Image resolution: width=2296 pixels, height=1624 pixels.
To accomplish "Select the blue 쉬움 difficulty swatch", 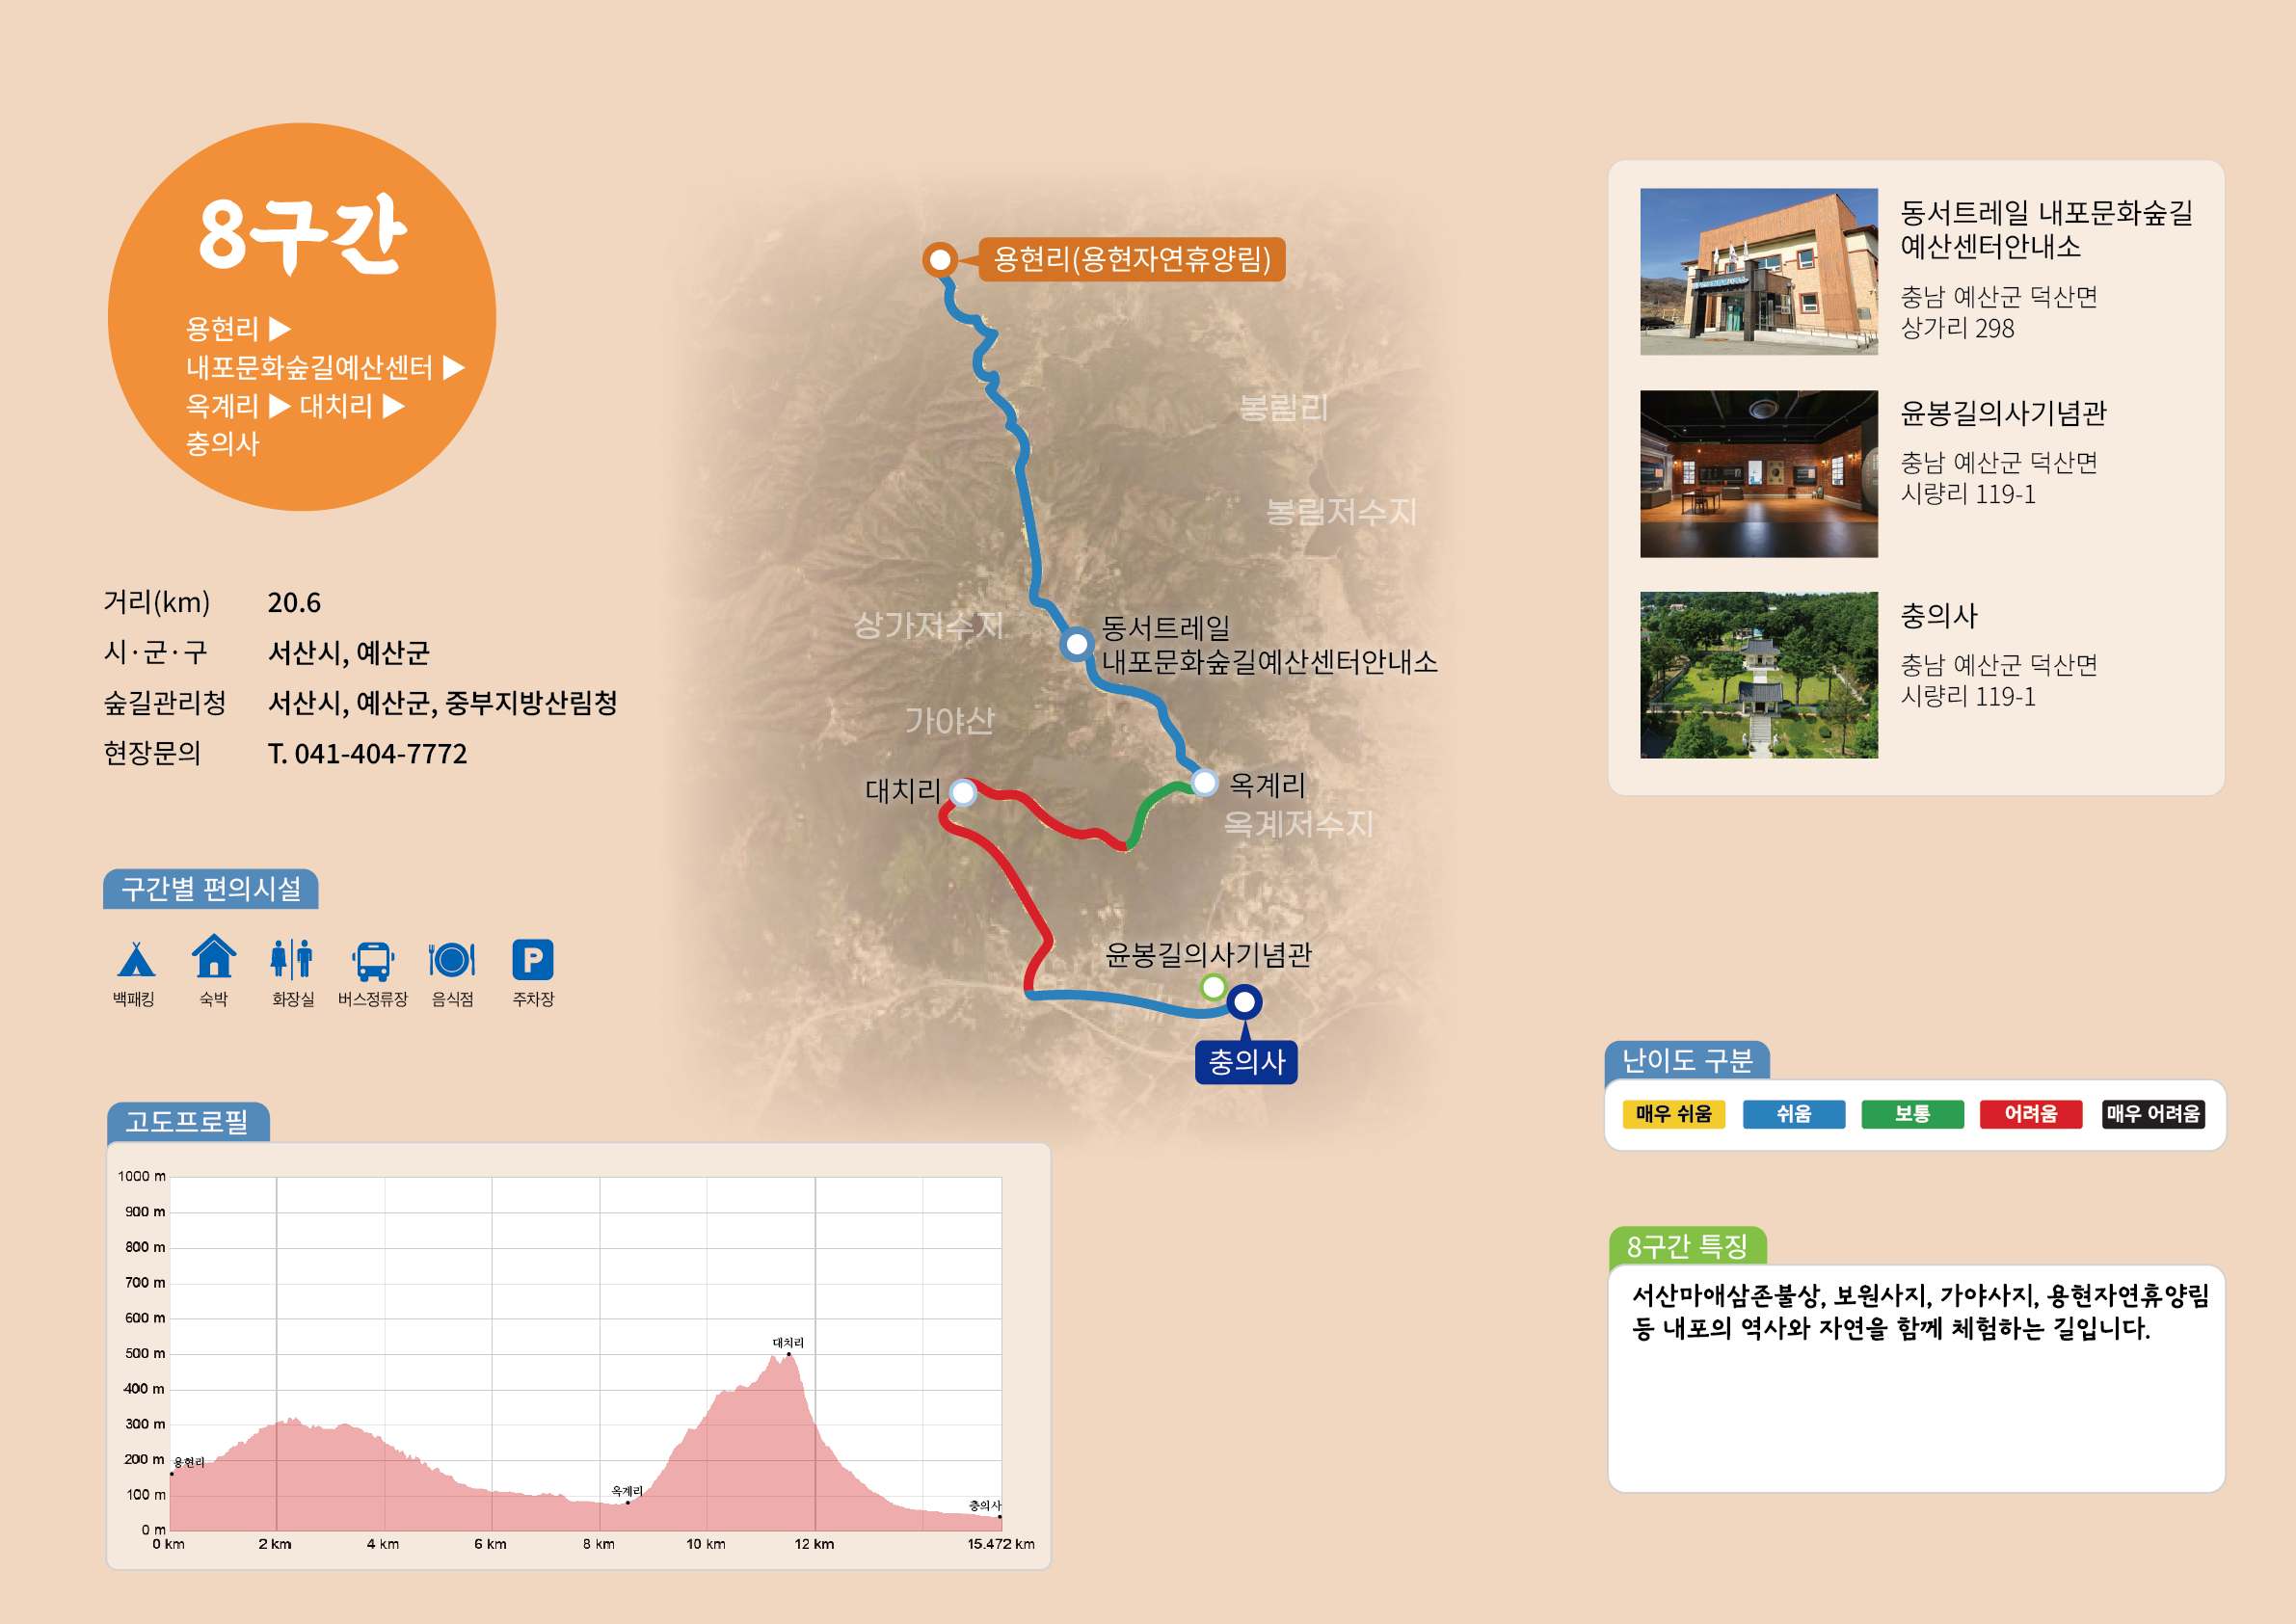I will tap(1794, 1114).
